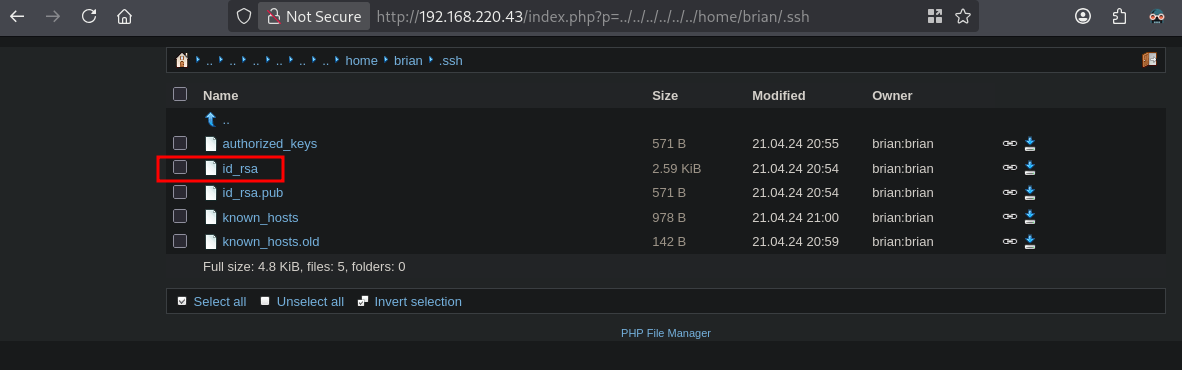Download the id_rsa file
Image resolution: width=1182 pixels, height=370 pixels.
(1030, 168)
